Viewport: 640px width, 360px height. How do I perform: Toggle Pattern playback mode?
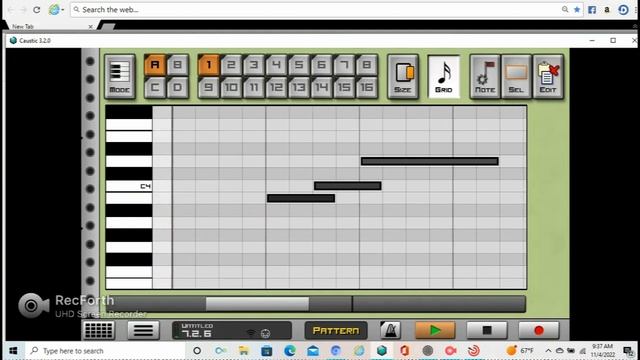[336, 330]
